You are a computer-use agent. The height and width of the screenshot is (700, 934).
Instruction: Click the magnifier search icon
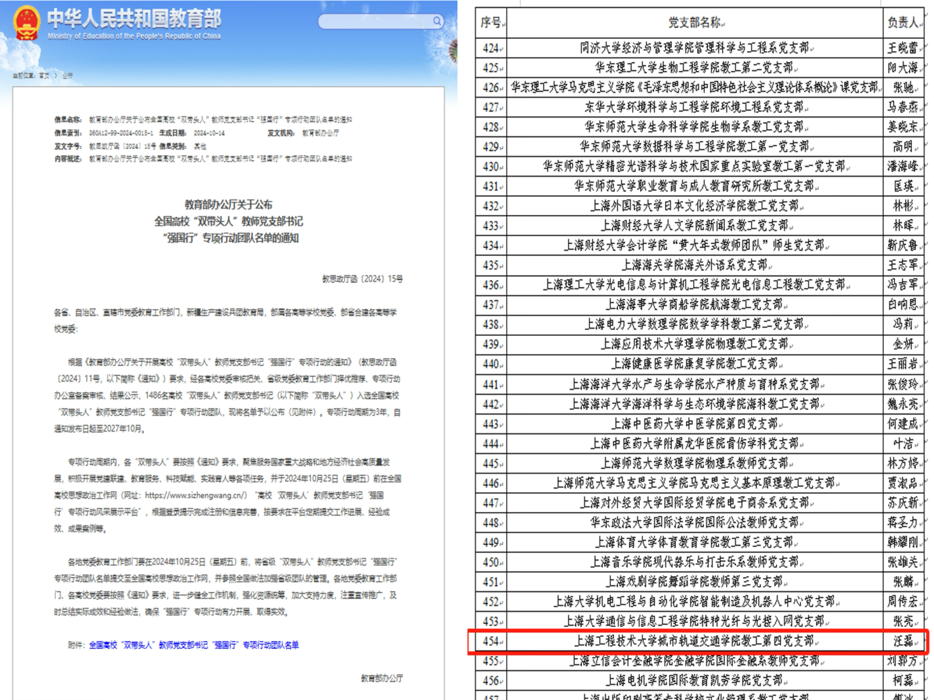[x=435, y=21]
